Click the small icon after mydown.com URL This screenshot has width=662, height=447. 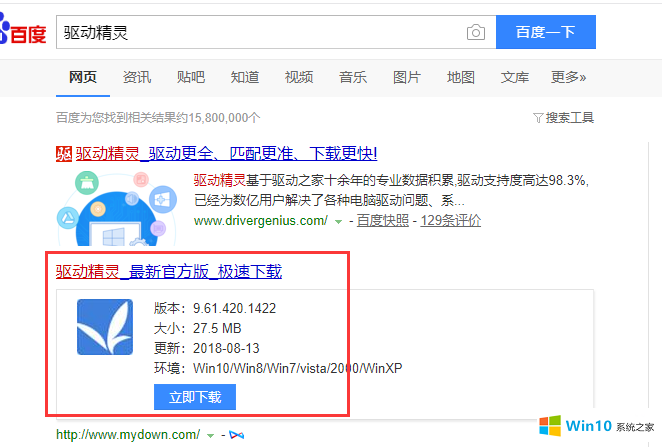coord(236,434)
